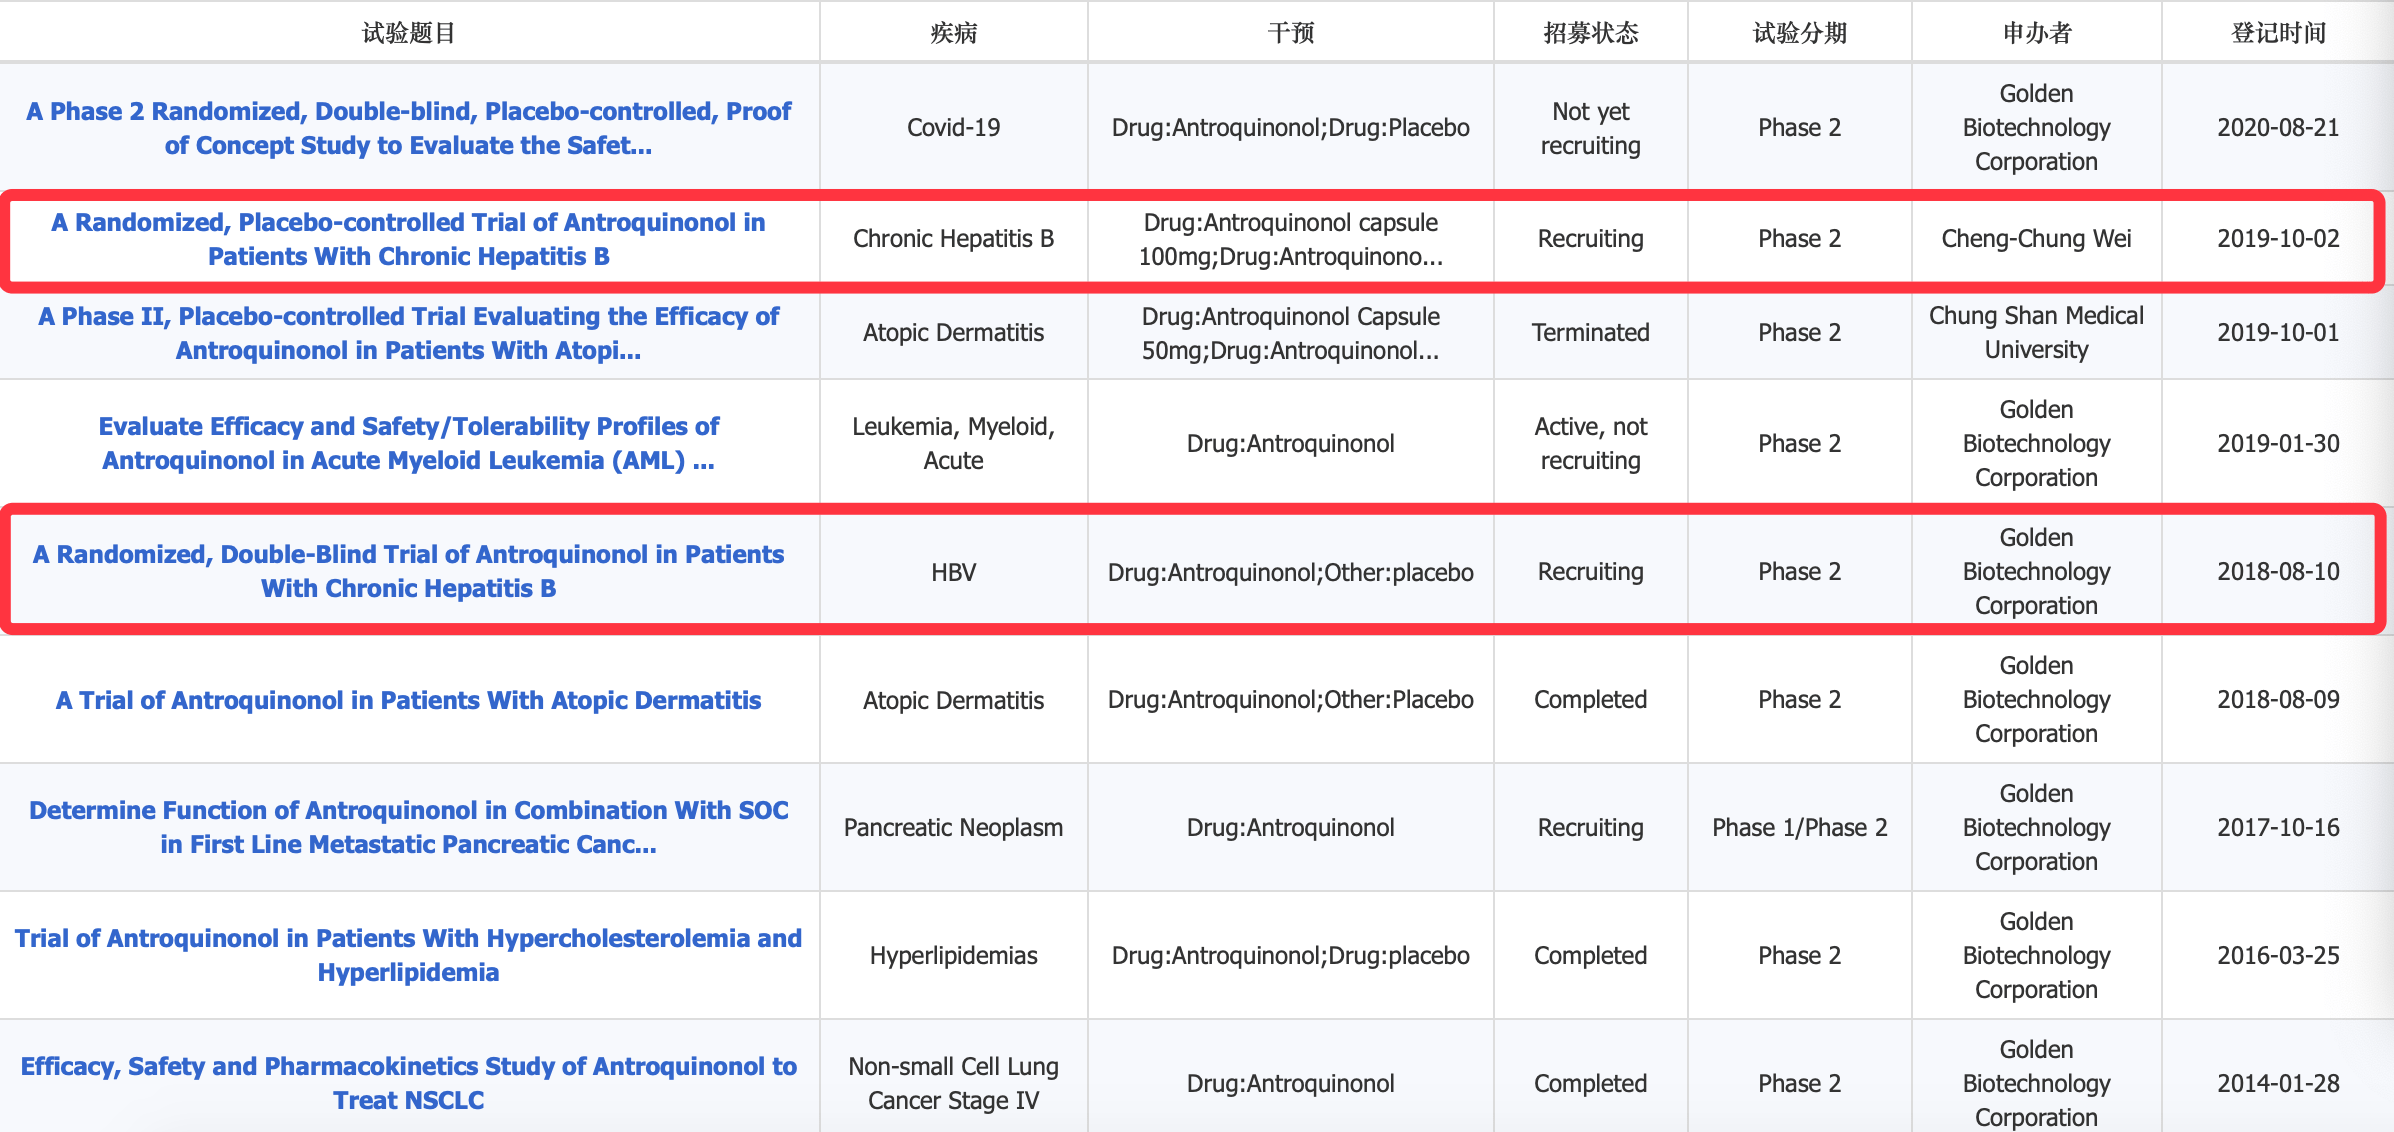Image resolution: width=2394 pixels, height=1132 pixels.
Task: Click the 招募状态 column header
Action: (x=1590, y=33)
